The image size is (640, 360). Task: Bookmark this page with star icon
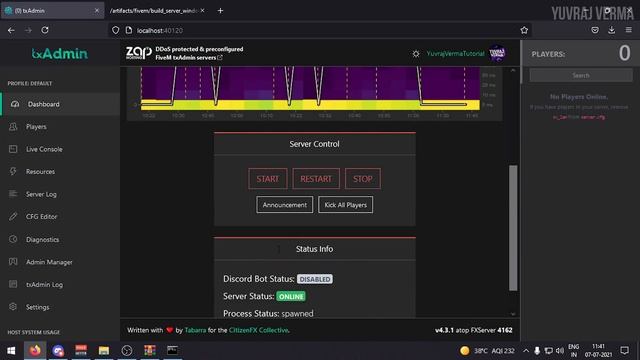pyautogui.click(x=524, y=30)
